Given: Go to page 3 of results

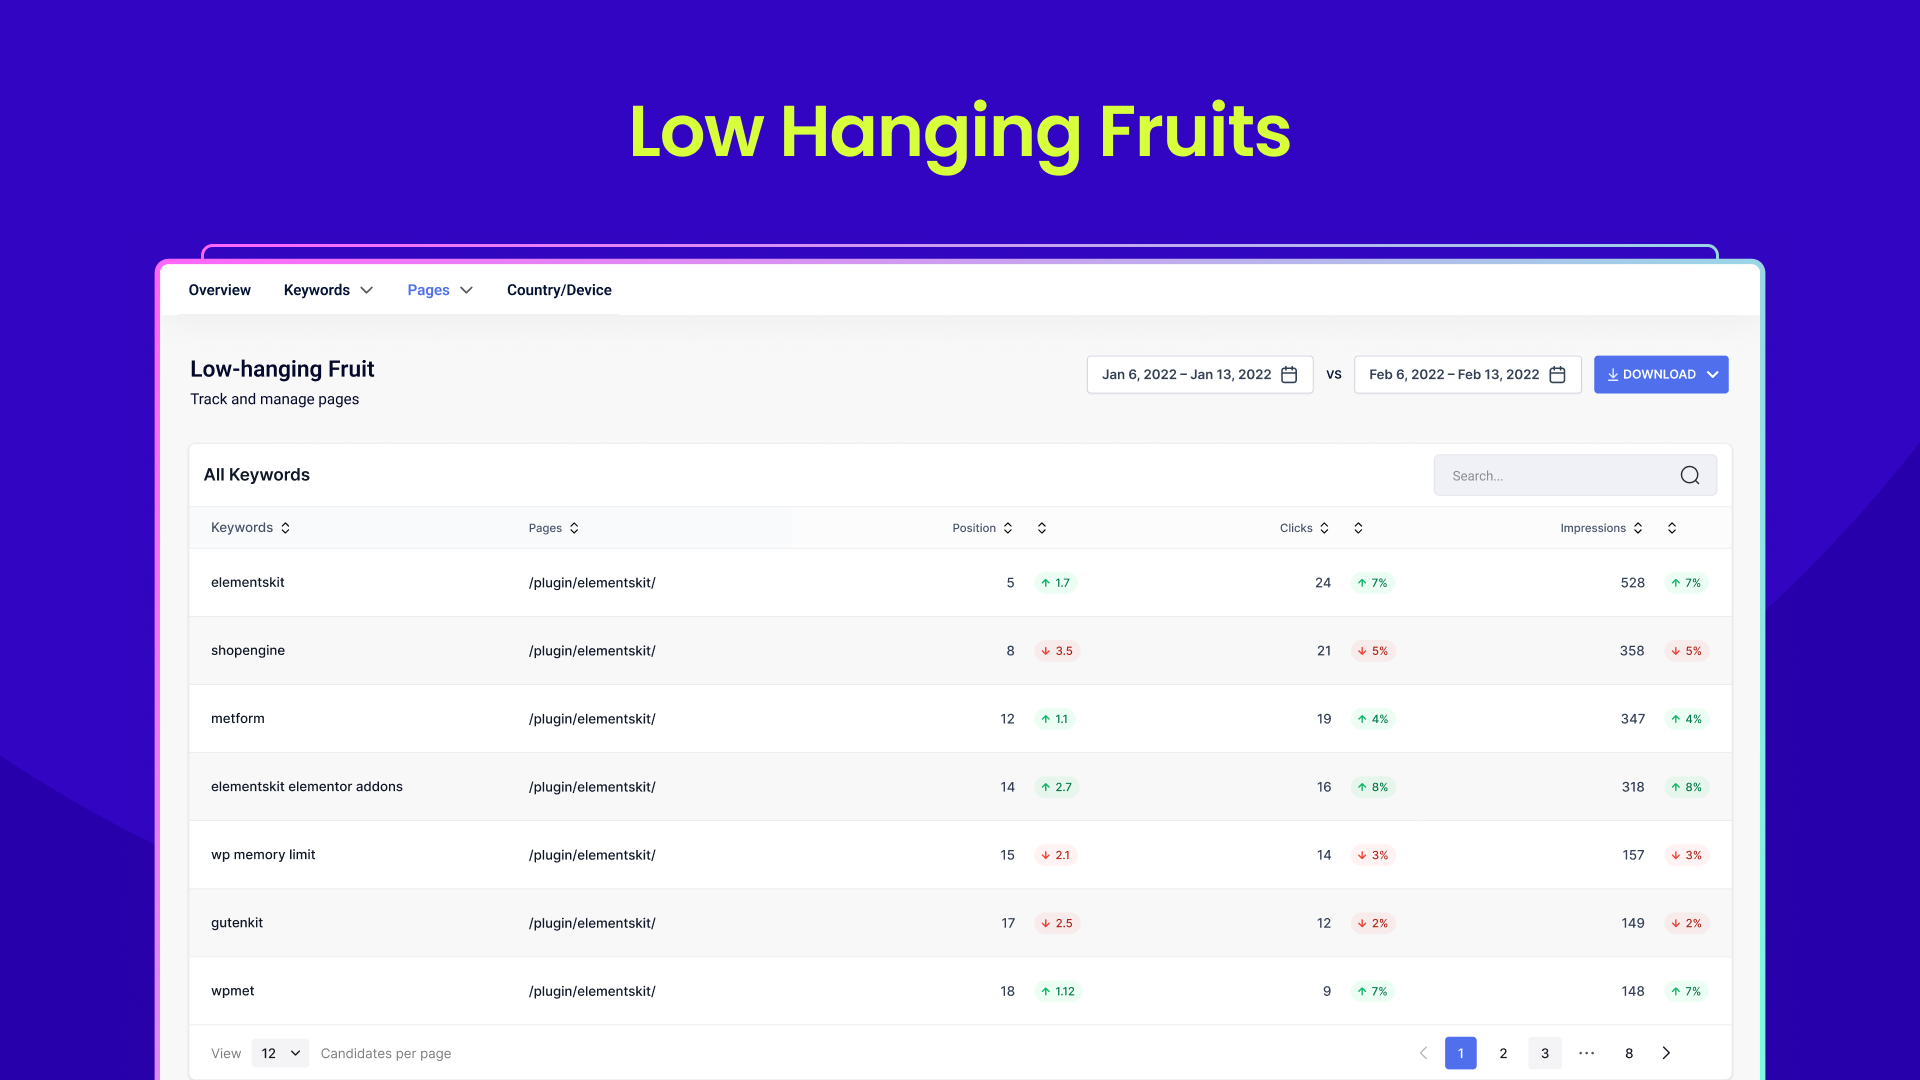Looking at the screenshot, I should pos(1545,1053).
